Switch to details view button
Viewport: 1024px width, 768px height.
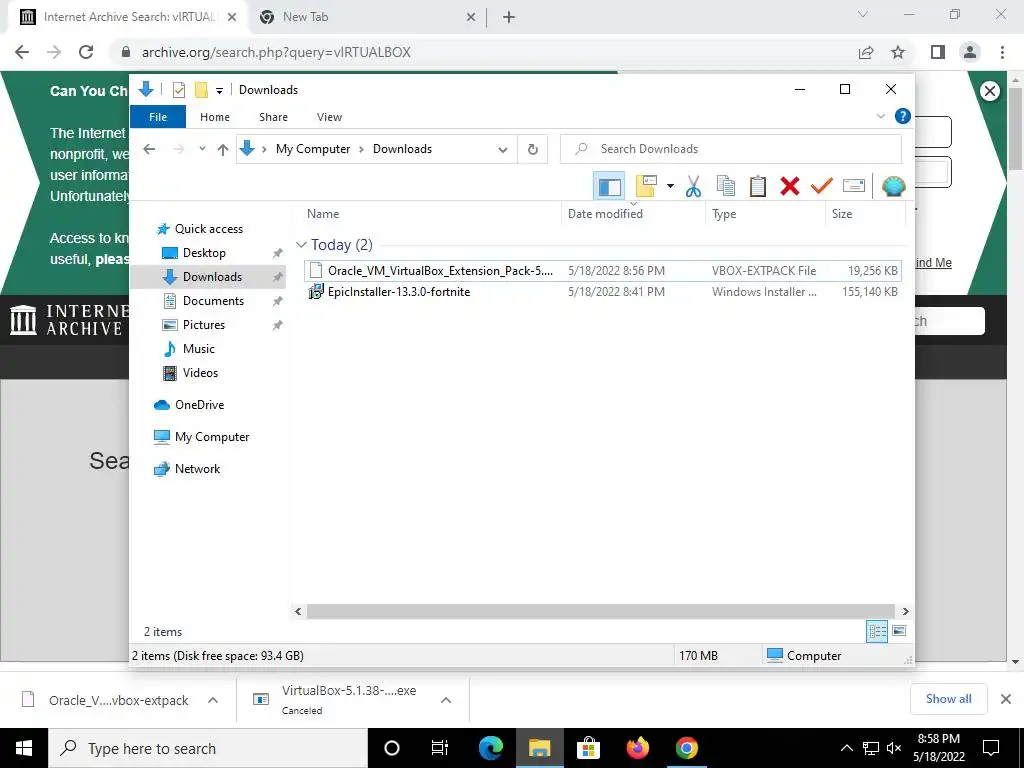point(877,631)
